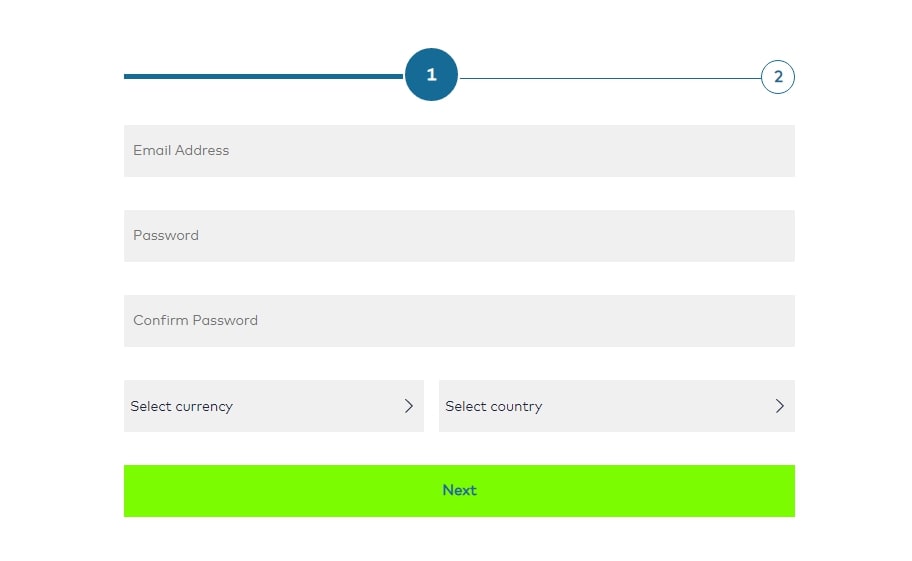912x561 pixels.
Task: Click the number 2 in the outlined circle
Action: click(778, 77)
